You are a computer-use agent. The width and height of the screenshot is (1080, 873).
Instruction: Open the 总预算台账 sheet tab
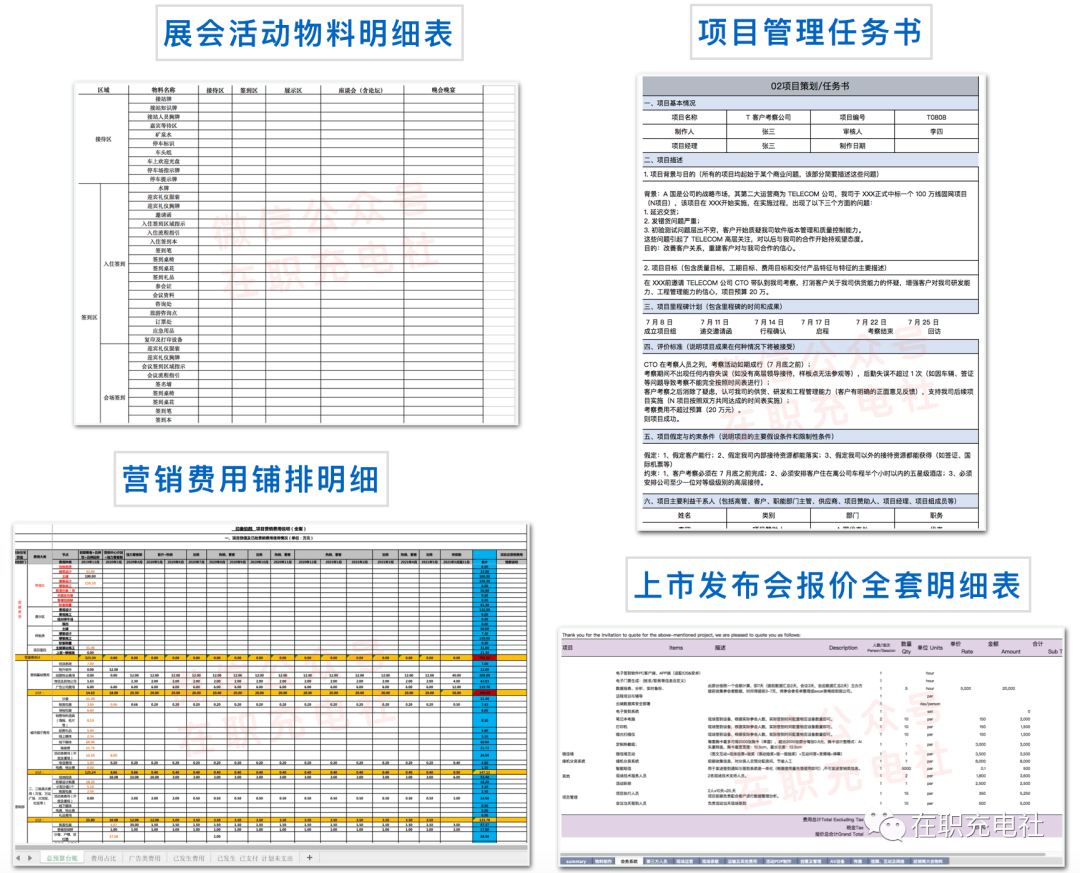point(61,858)
